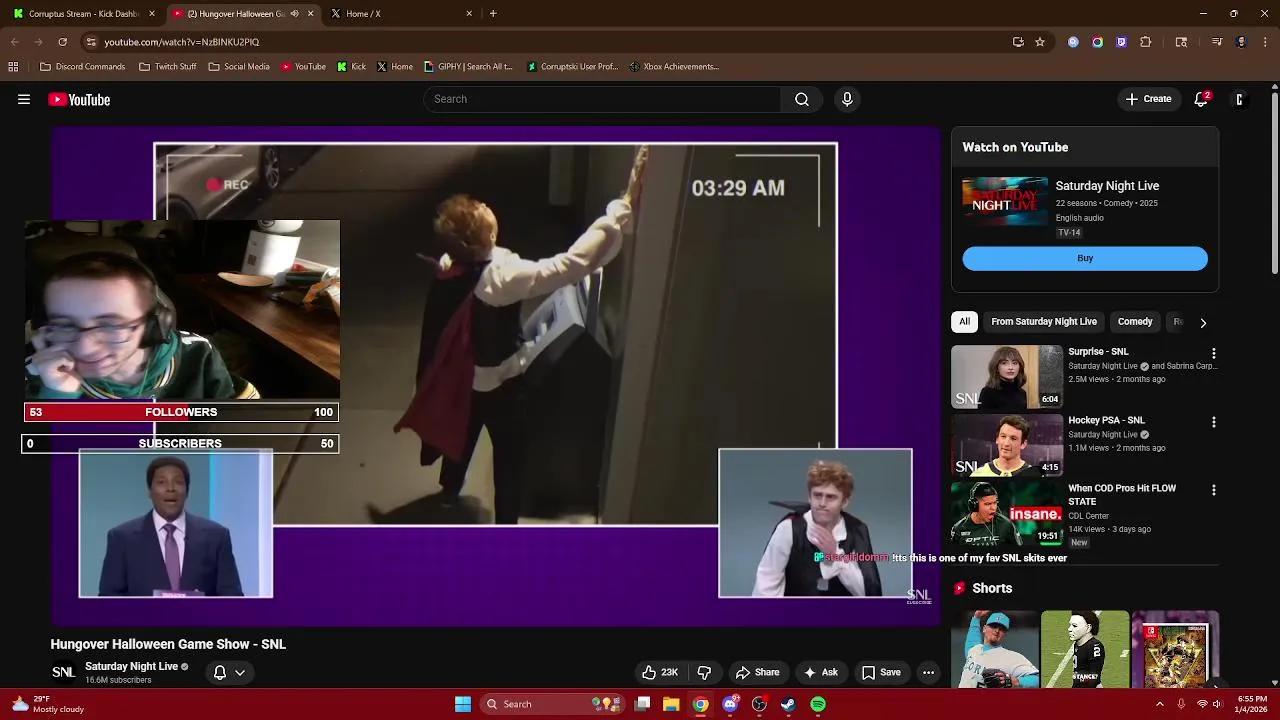Start voice search with microphone icon

[847, 99]
